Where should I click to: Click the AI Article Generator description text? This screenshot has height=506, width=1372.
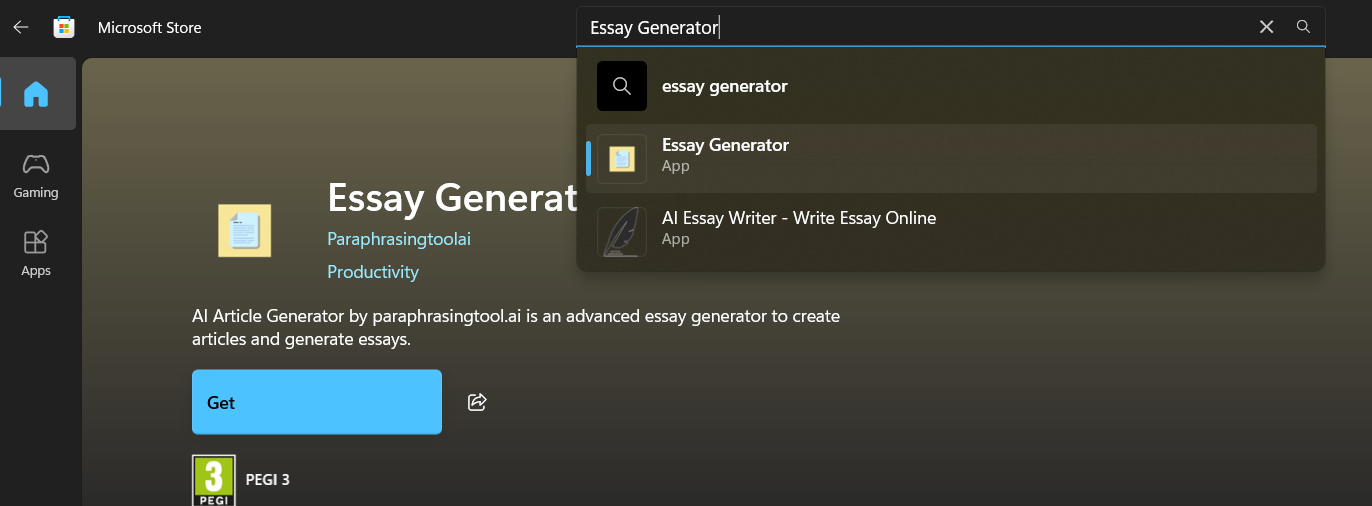[515, 328]
